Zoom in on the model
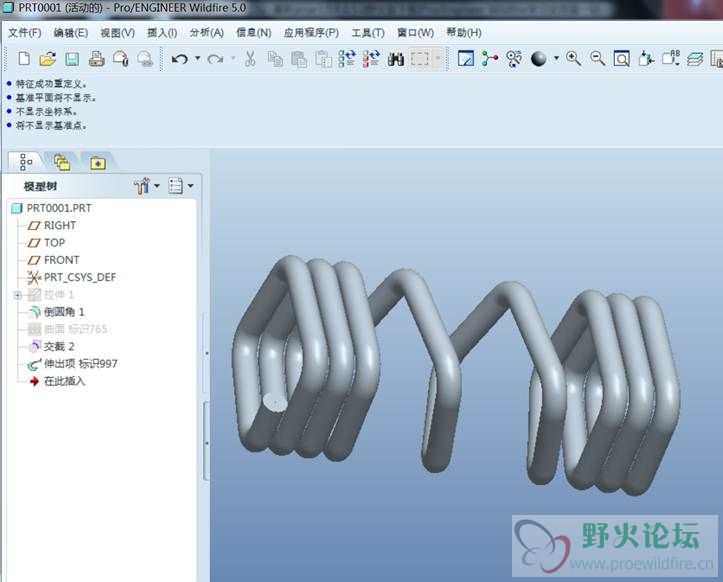The width and height of the screenshot is (723, 582). click(573, 59)
